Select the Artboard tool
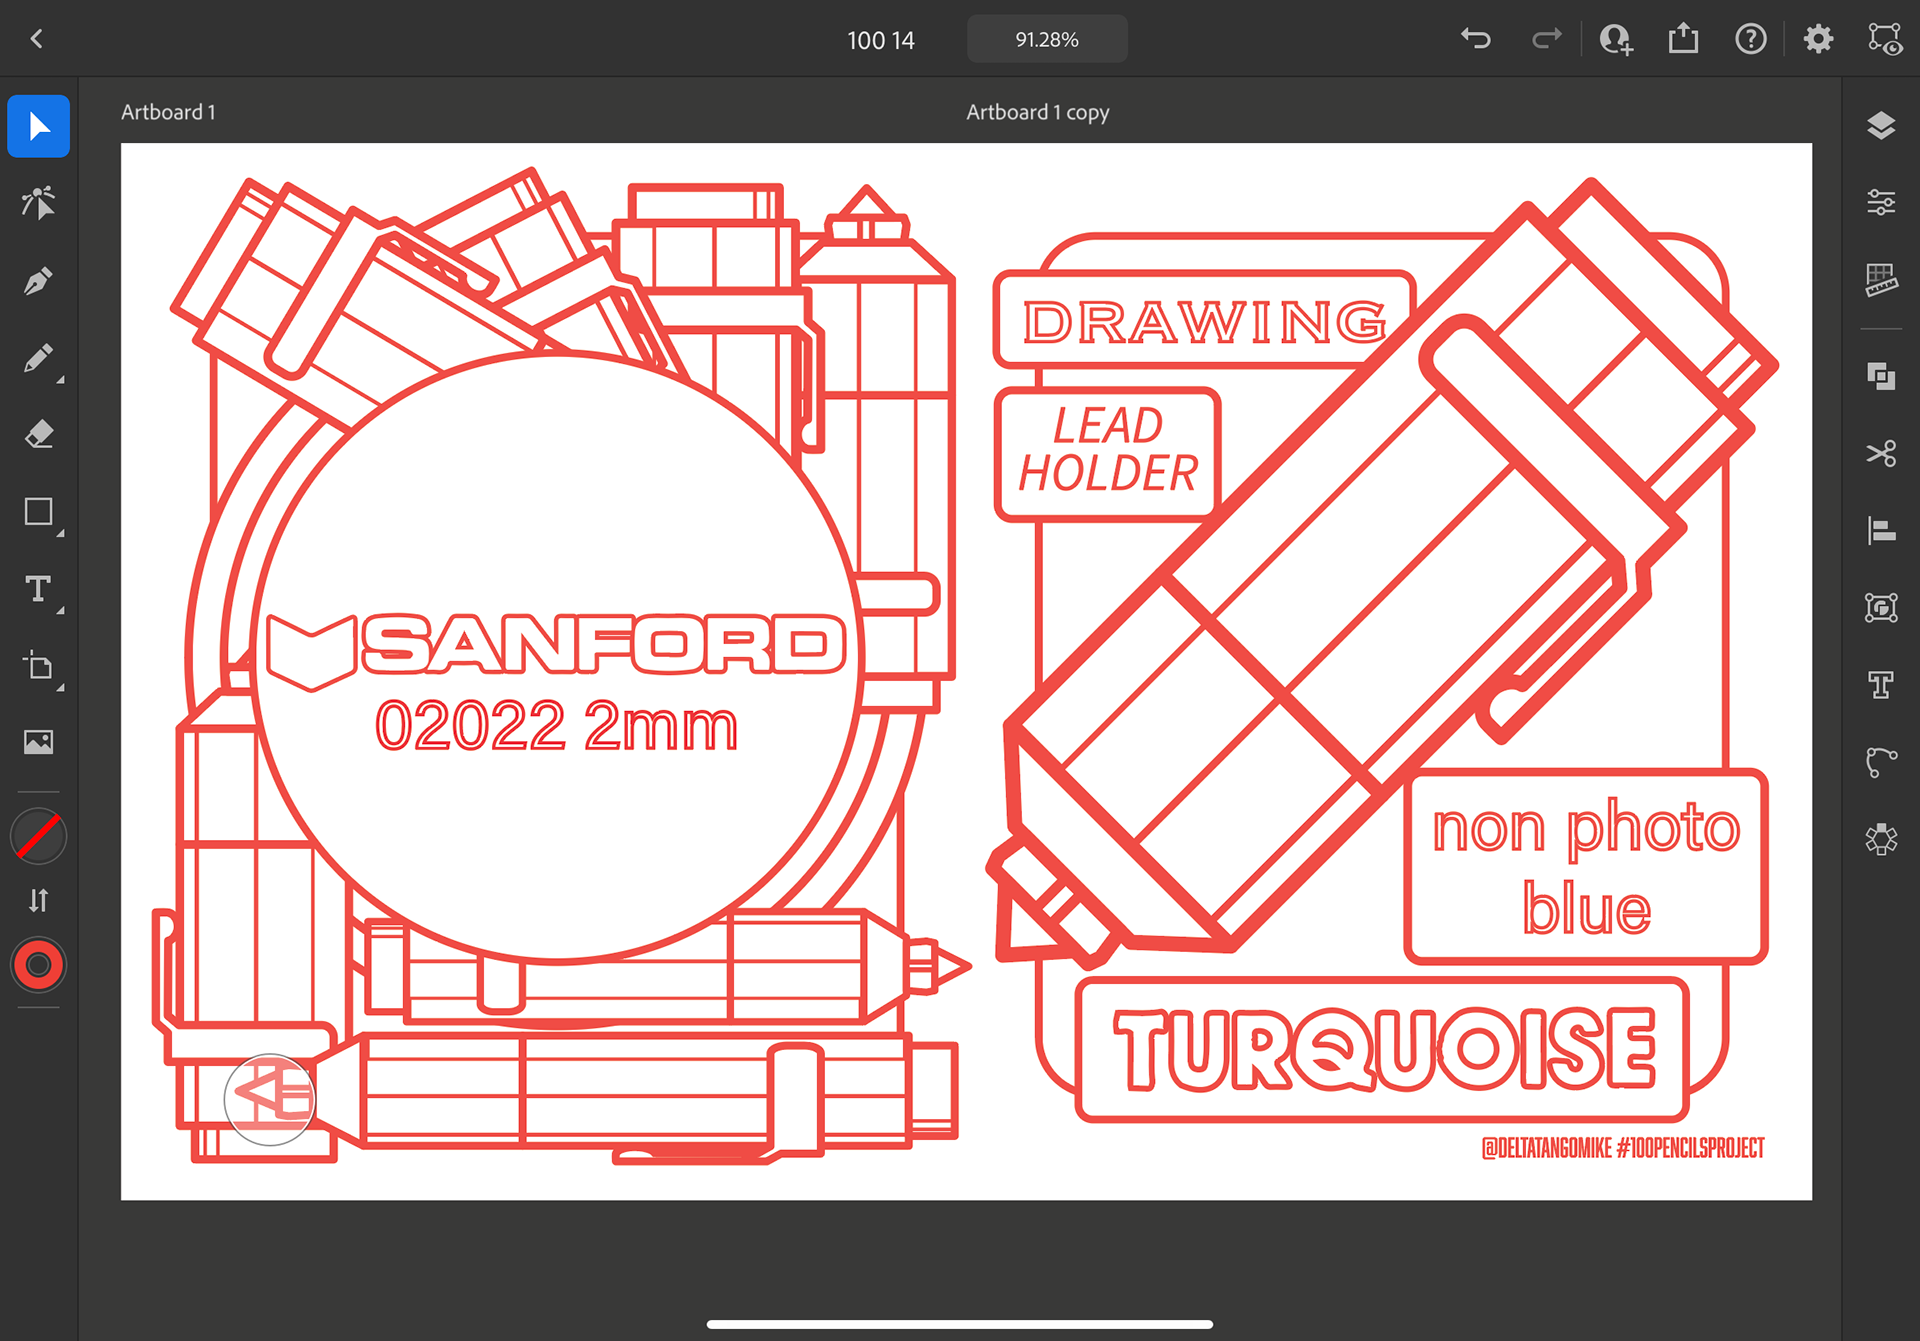The height and width of the screenshot is (1341, 1920). (38, 666)
